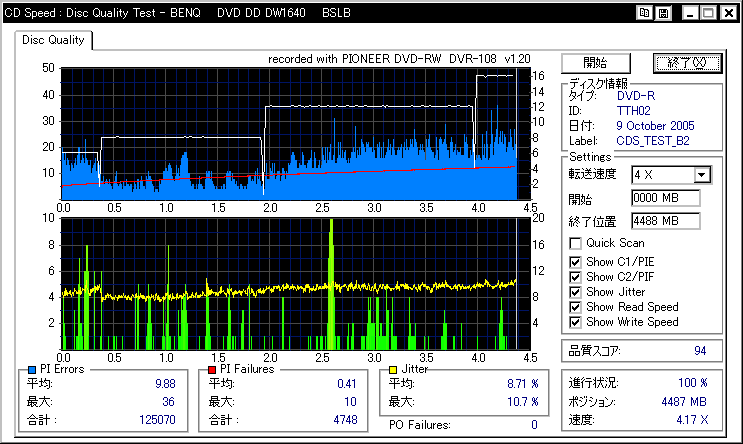Toggle the Show Jitter checkbox
743x444 pixels.
point(575,292)
